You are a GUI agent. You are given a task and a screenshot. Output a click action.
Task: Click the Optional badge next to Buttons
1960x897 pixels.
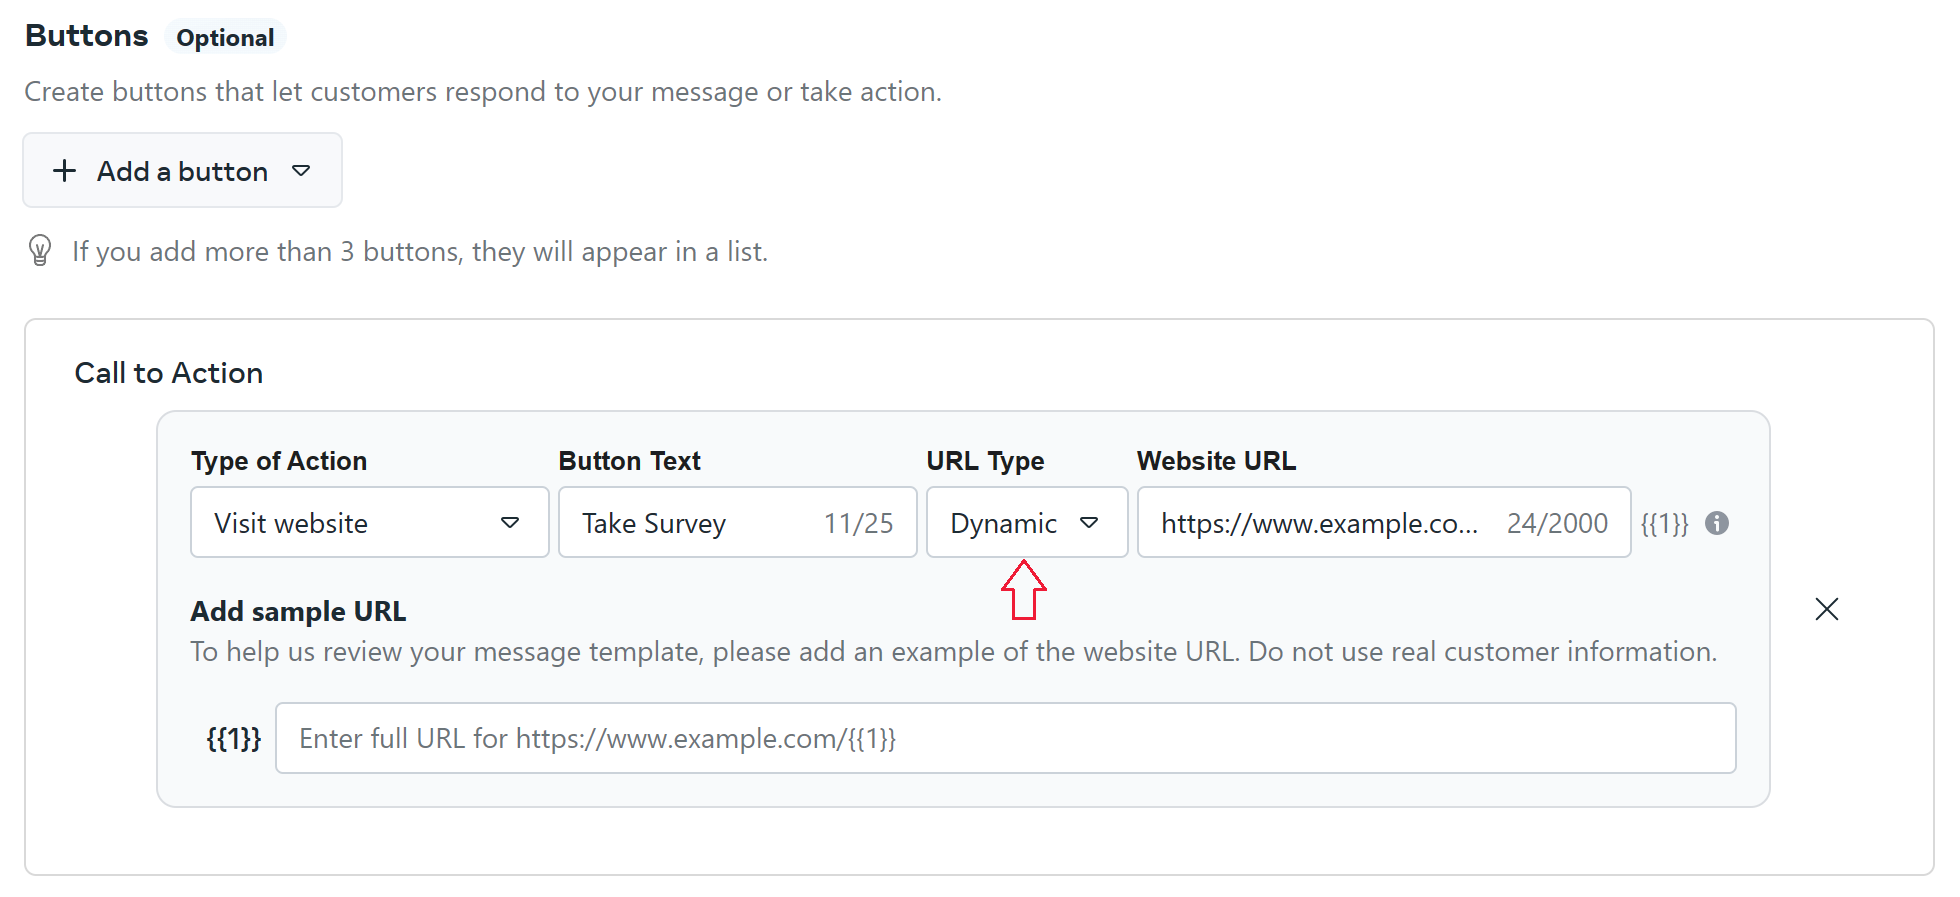point(225,38)
